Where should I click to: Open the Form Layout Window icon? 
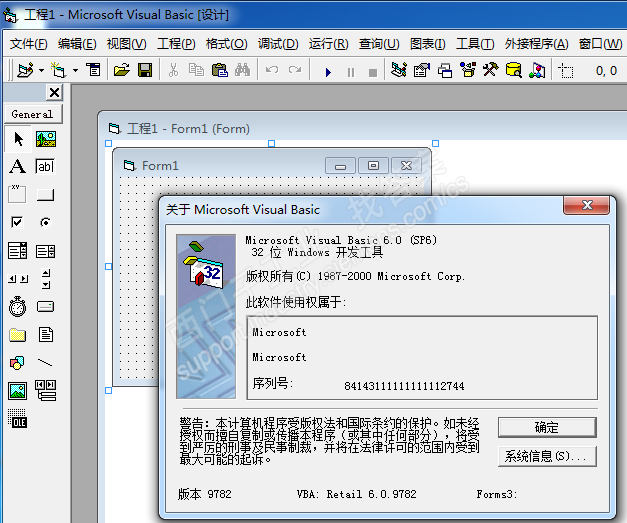click(x=445, y=70)
